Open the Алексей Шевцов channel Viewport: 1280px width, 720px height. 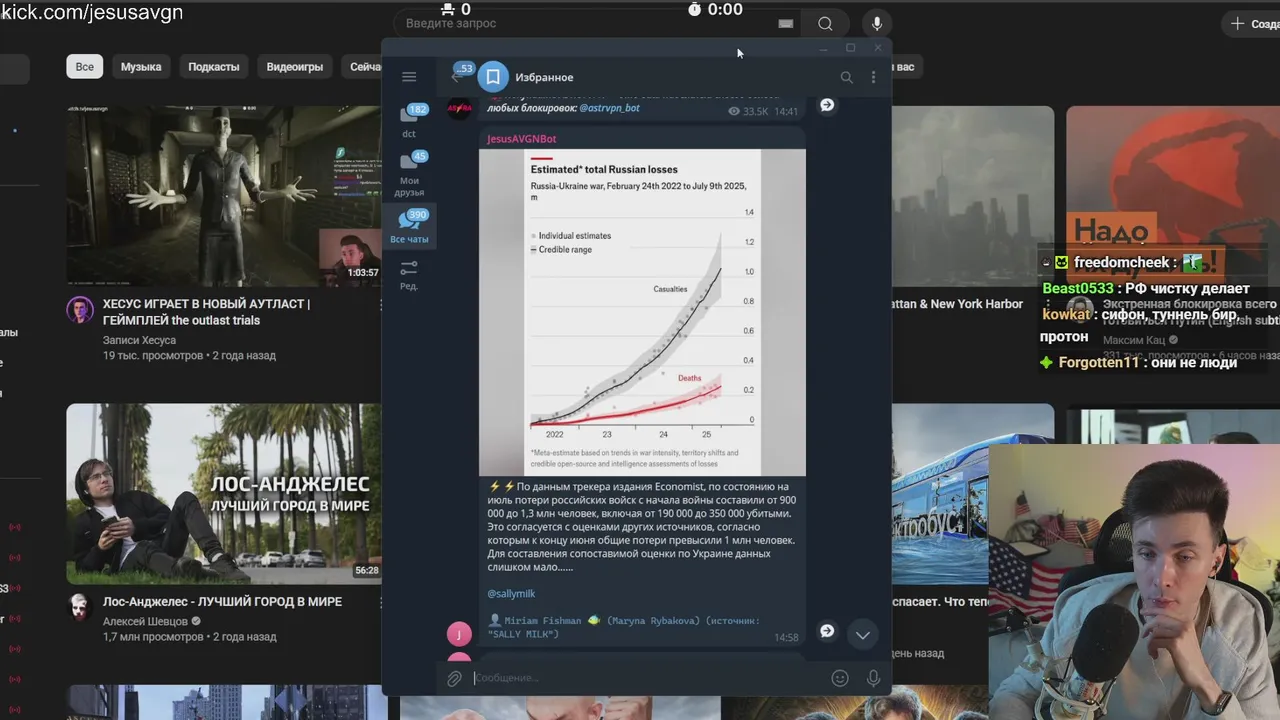click(x=145, y=621)
